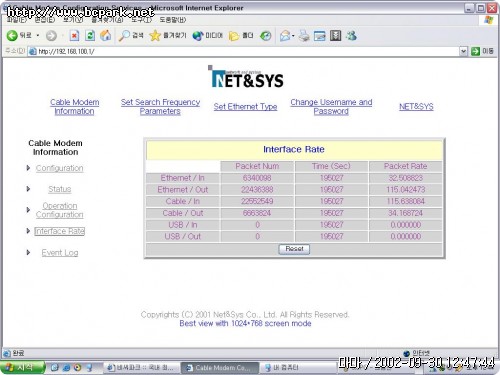The image size is (500, 375).
Task: Click the Ethernet / Out packet rate 115.042473
Action: coord(406,190)
